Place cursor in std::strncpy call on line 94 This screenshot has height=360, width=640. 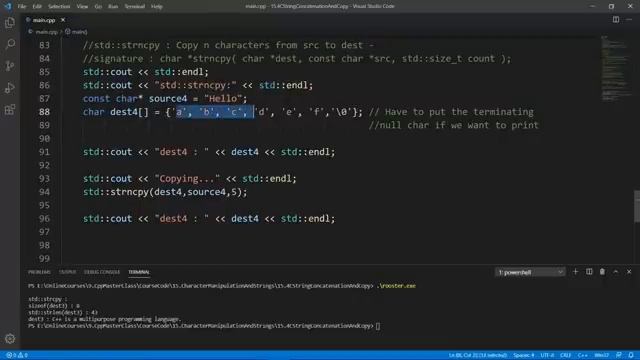[x=165, y=192]
